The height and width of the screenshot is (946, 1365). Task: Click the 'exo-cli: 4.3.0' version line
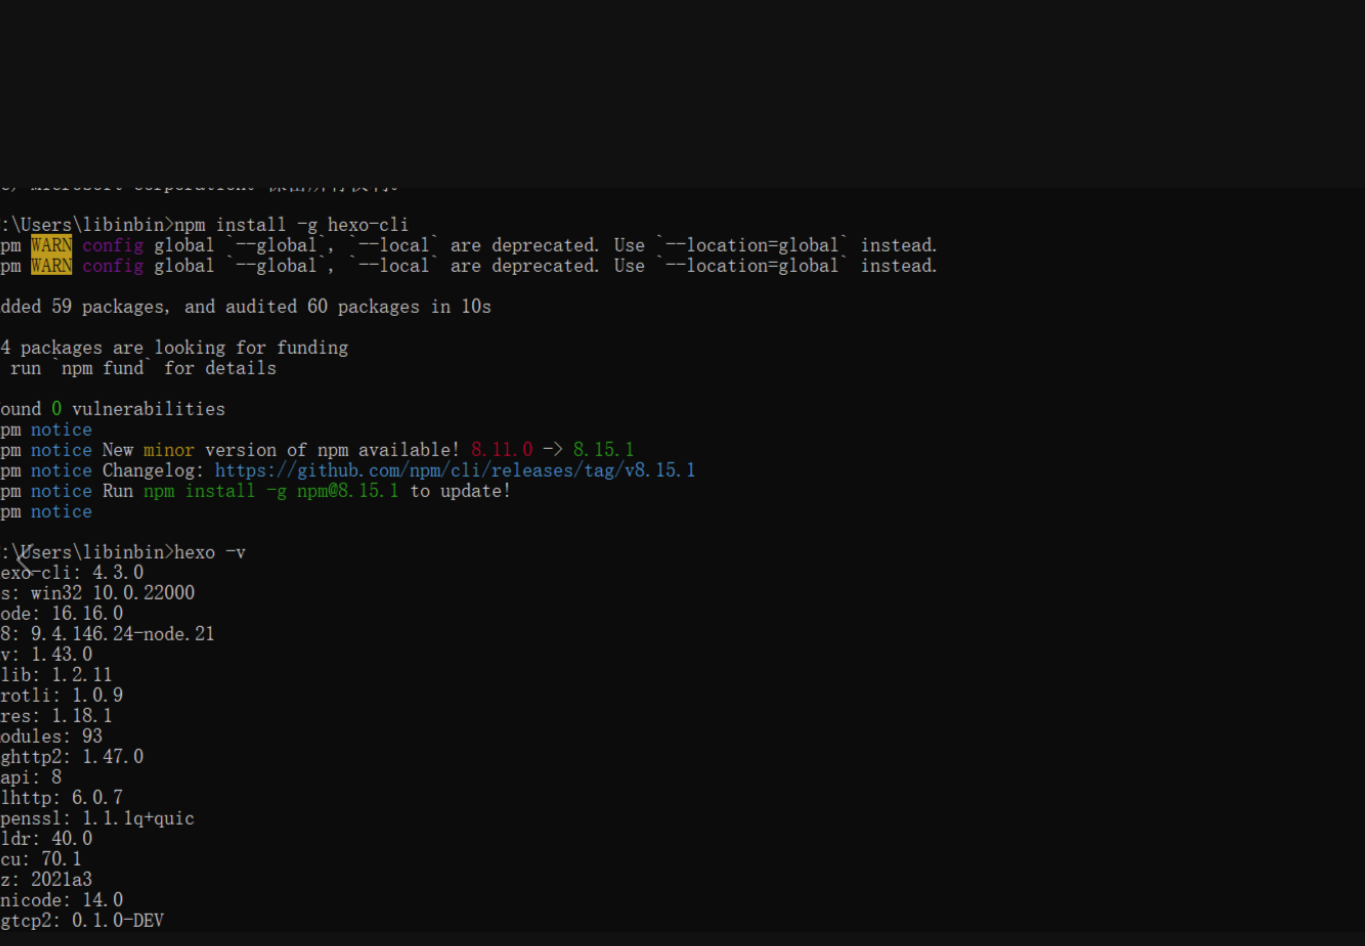pyautogui.click(x=72, y=573)
